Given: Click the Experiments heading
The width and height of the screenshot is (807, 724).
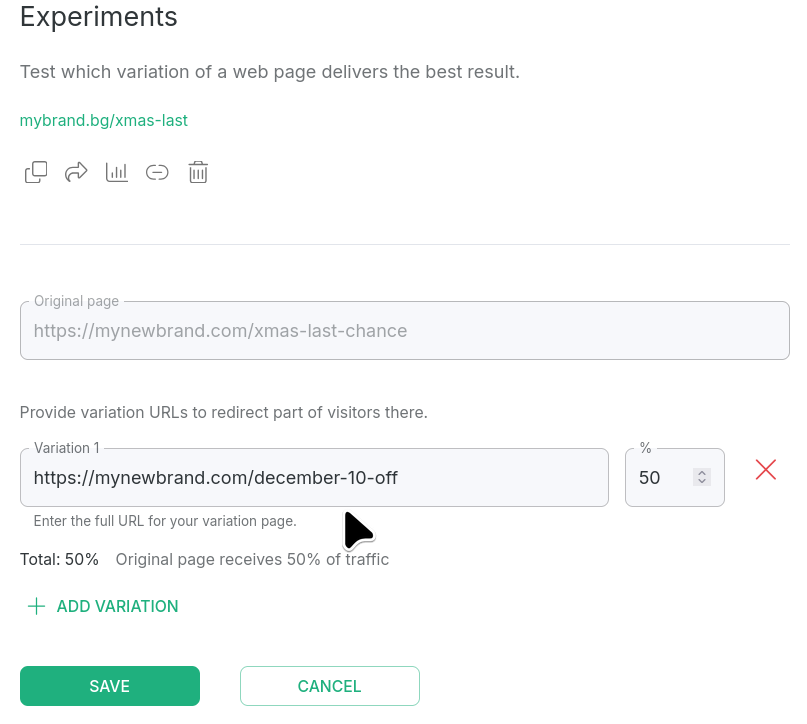Looking at the screenshot, I should 99,17.
